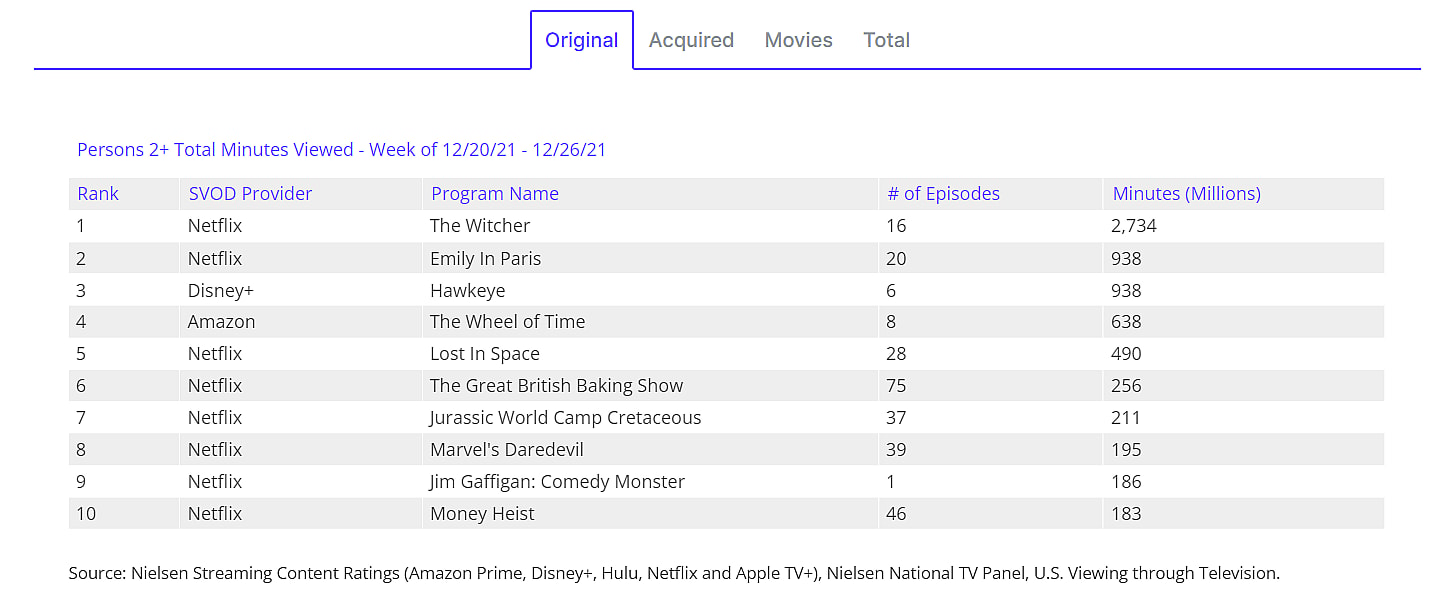1444x614 pixels.
Task: Click the Money Heist program name
Action: coord(482,514)
